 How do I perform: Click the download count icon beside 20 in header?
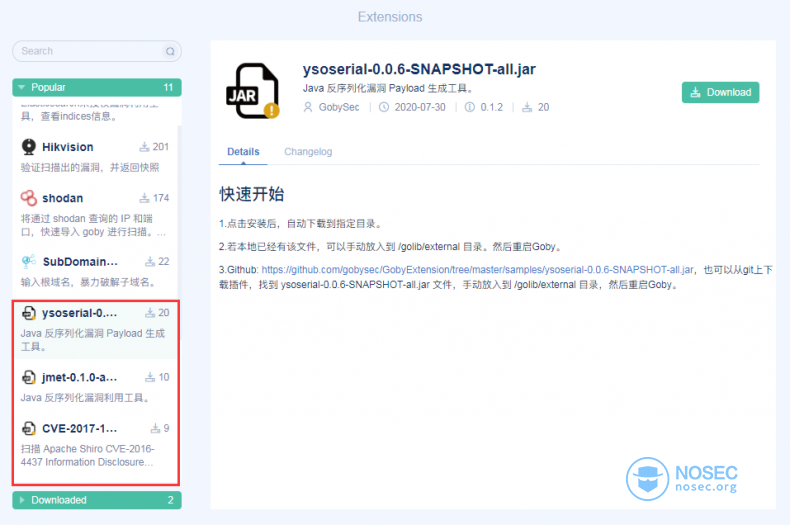click(527, 107)
